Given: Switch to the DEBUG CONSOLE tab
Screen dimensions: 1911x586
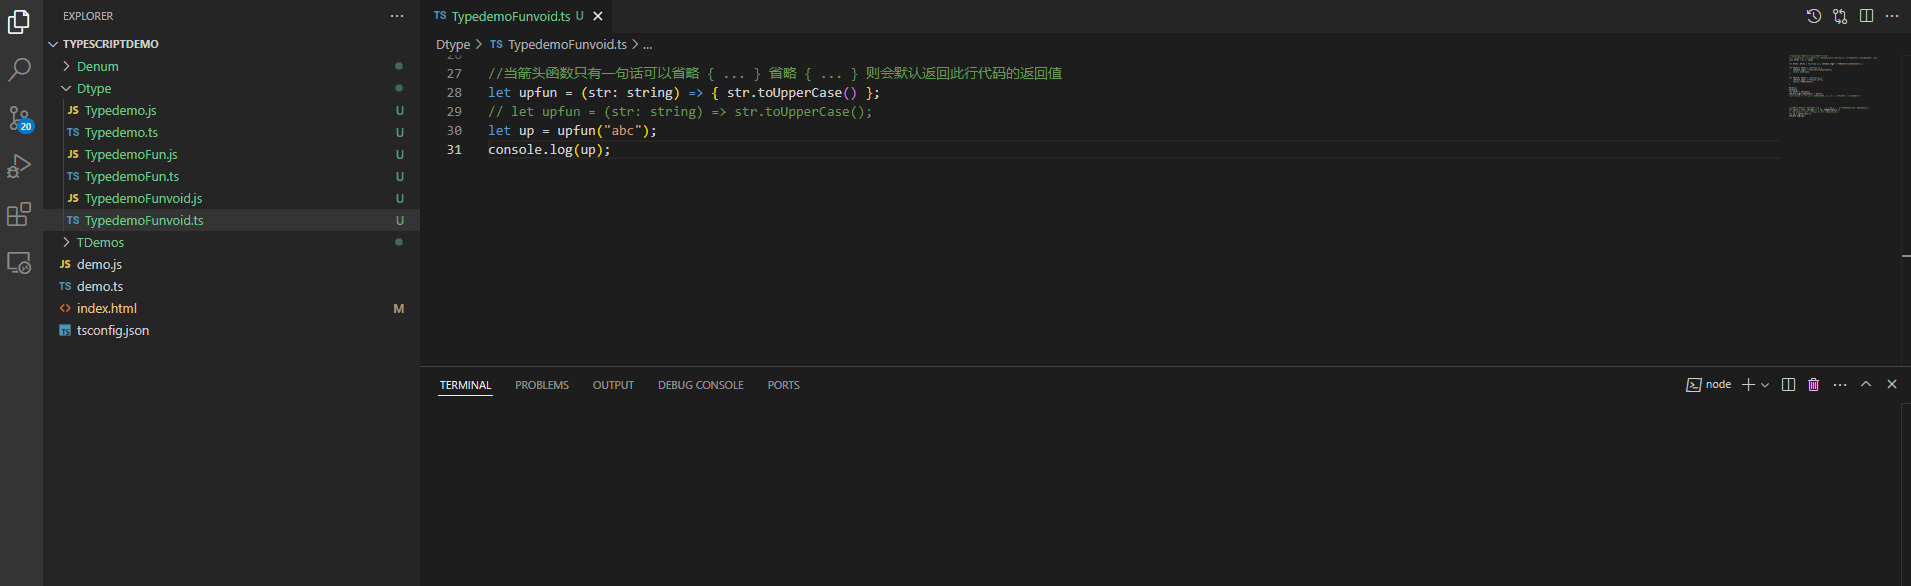Looking at the screenshot, I should [701, 385].
